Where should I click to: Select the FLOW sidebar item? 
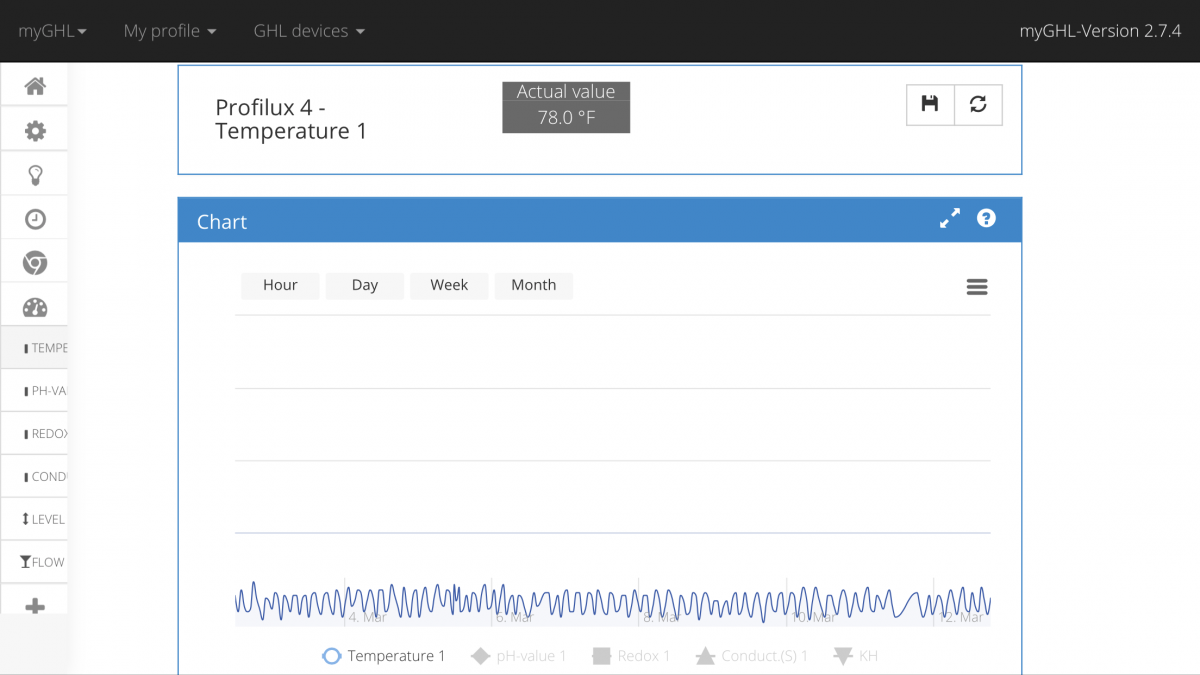[35, 562]
